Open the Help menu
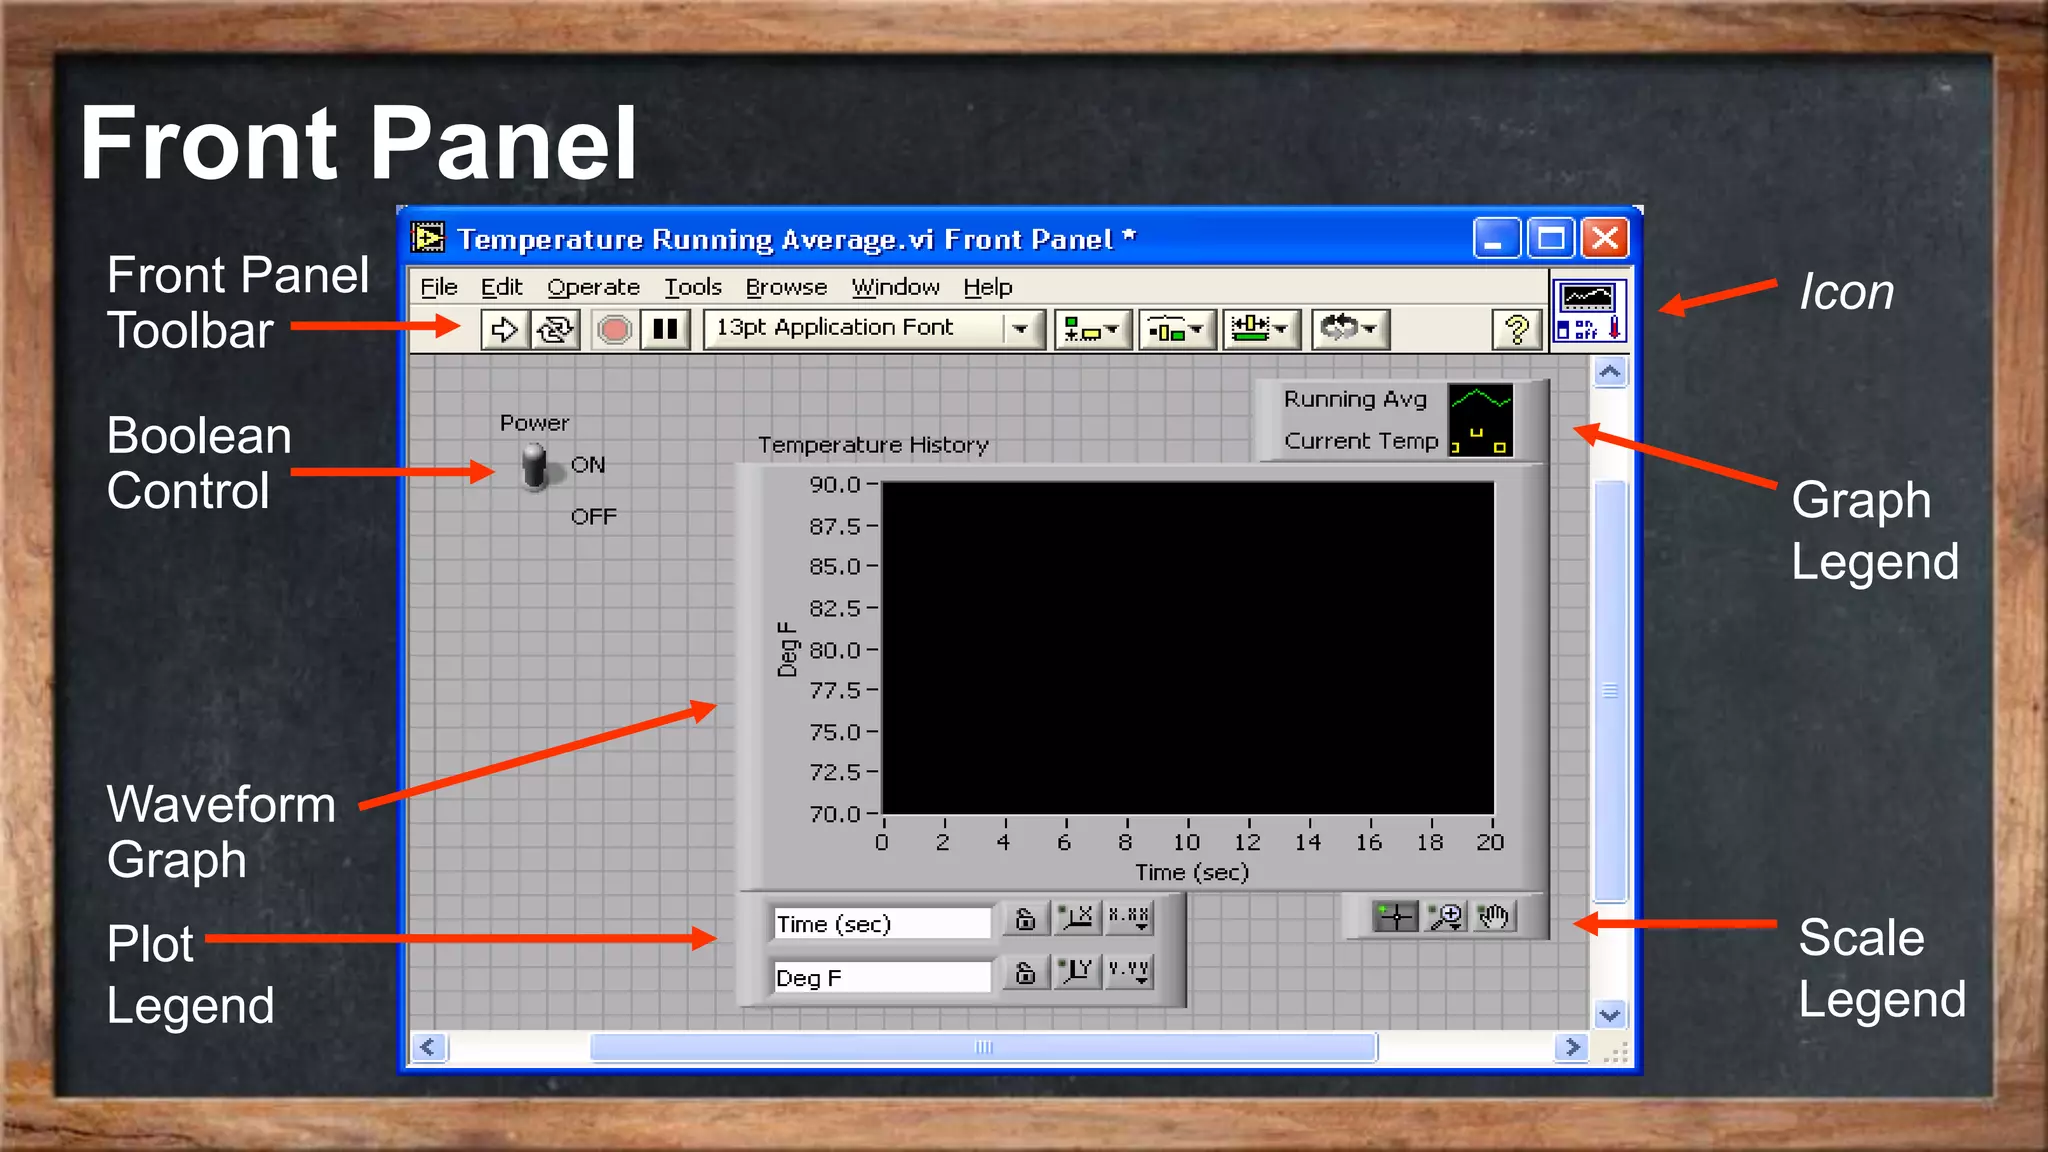The image size is (2048, 1152). tap(988, 287)
